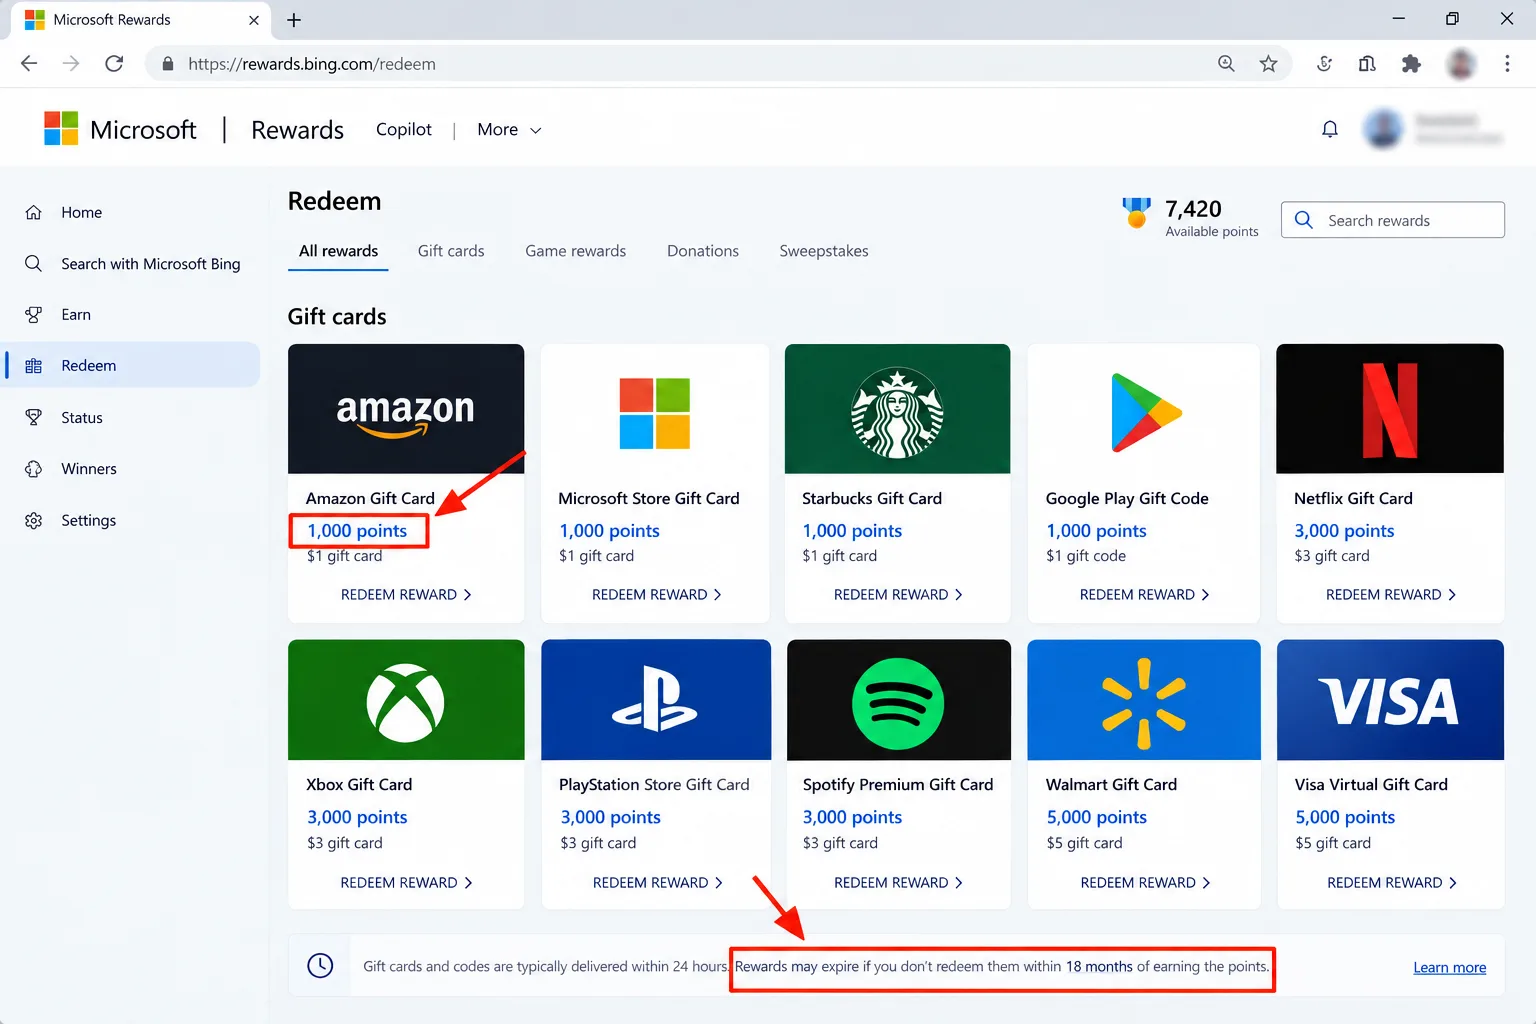Go back to previous page
This screenshot has width=1536, height=1024.
(29, 64)
